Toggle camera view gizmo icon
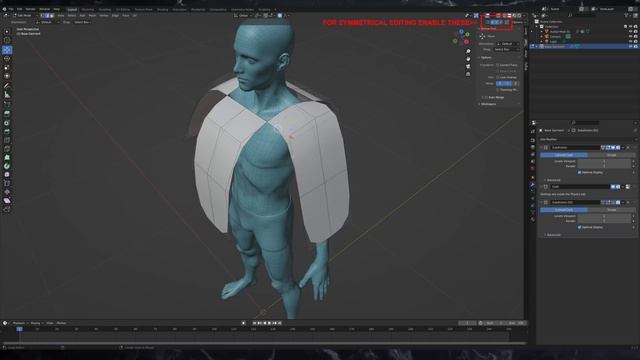The image size is (640, 360). [x=468, y=67]
